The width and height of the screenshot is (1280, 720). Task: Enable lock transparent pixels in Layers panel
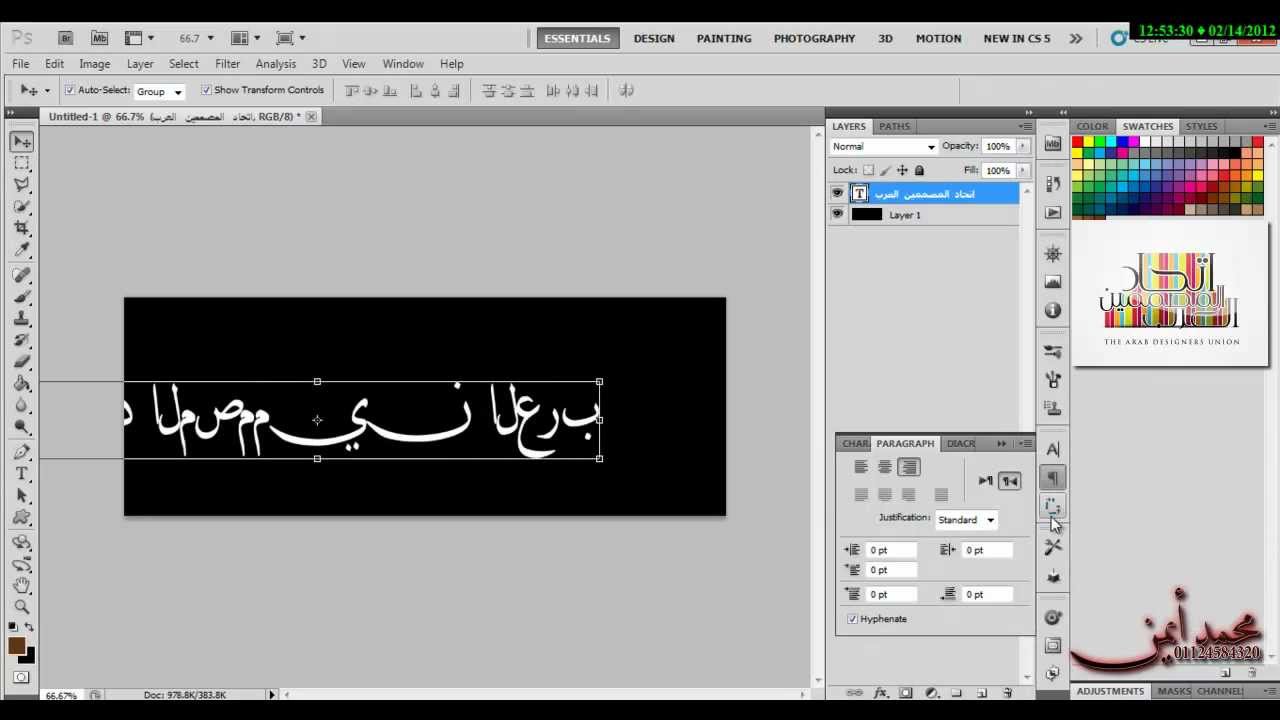[x=868, y=170]
